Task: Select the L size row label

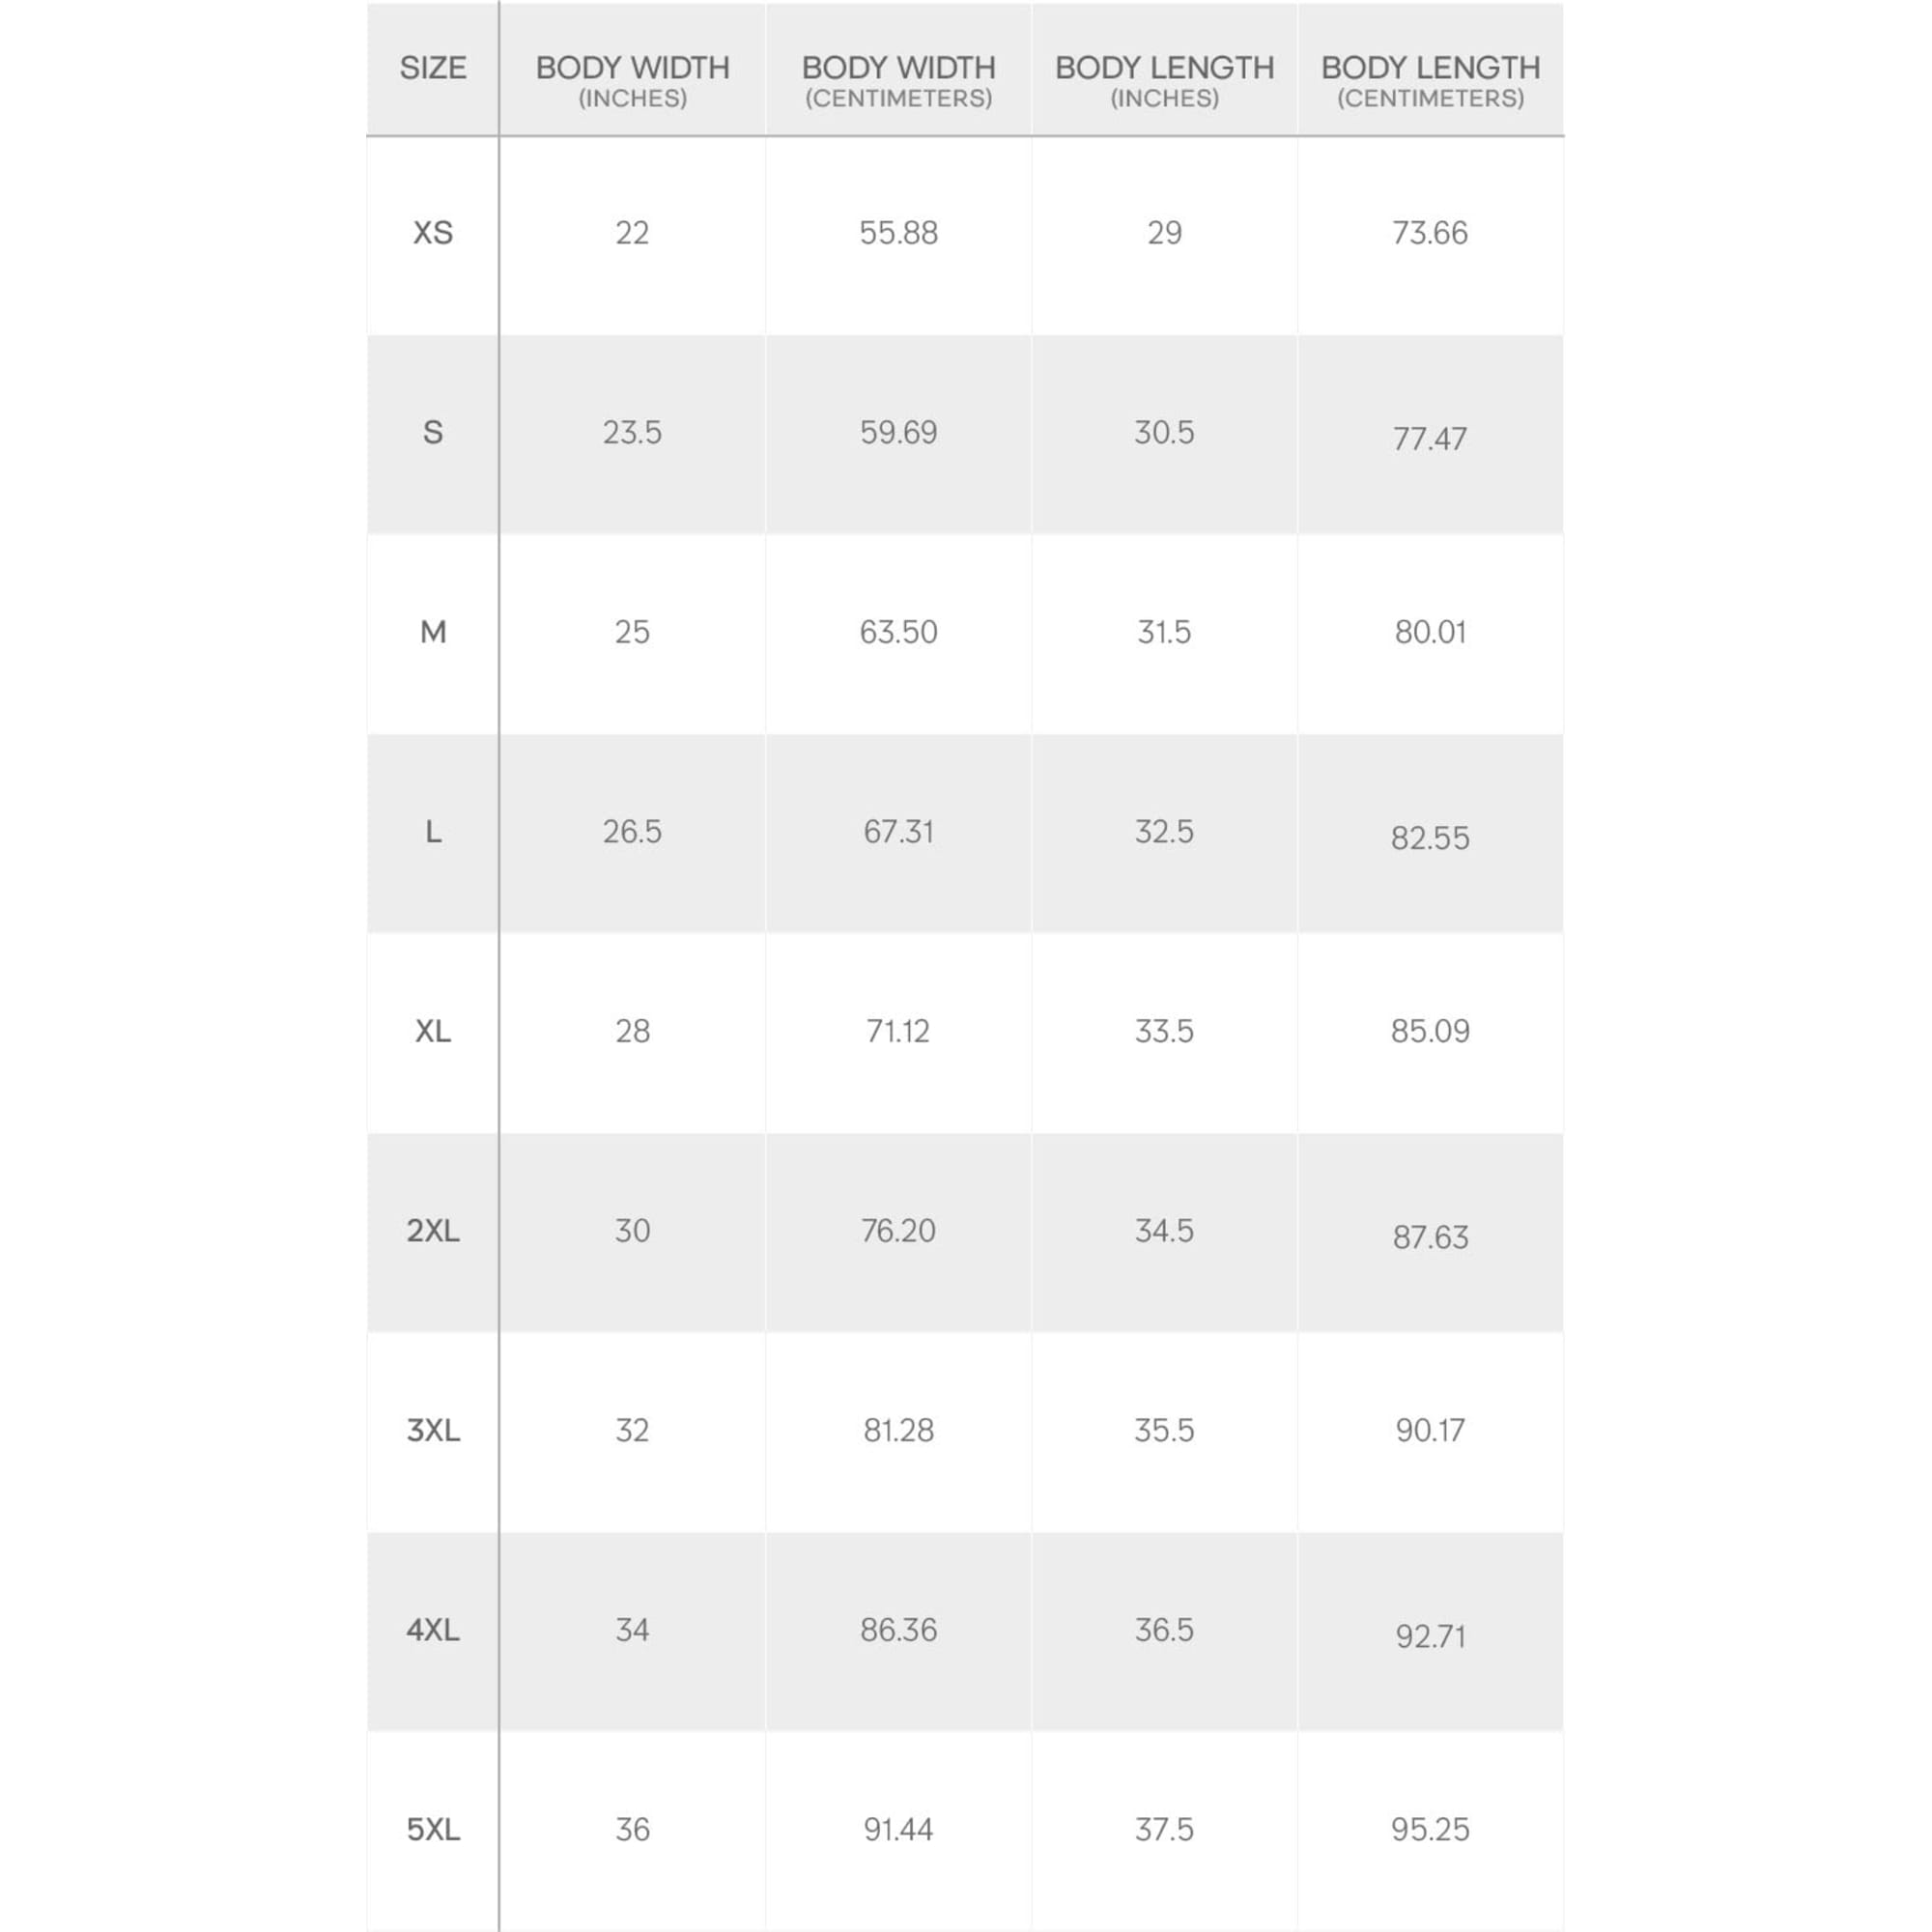Action: (x=433, y=832)
